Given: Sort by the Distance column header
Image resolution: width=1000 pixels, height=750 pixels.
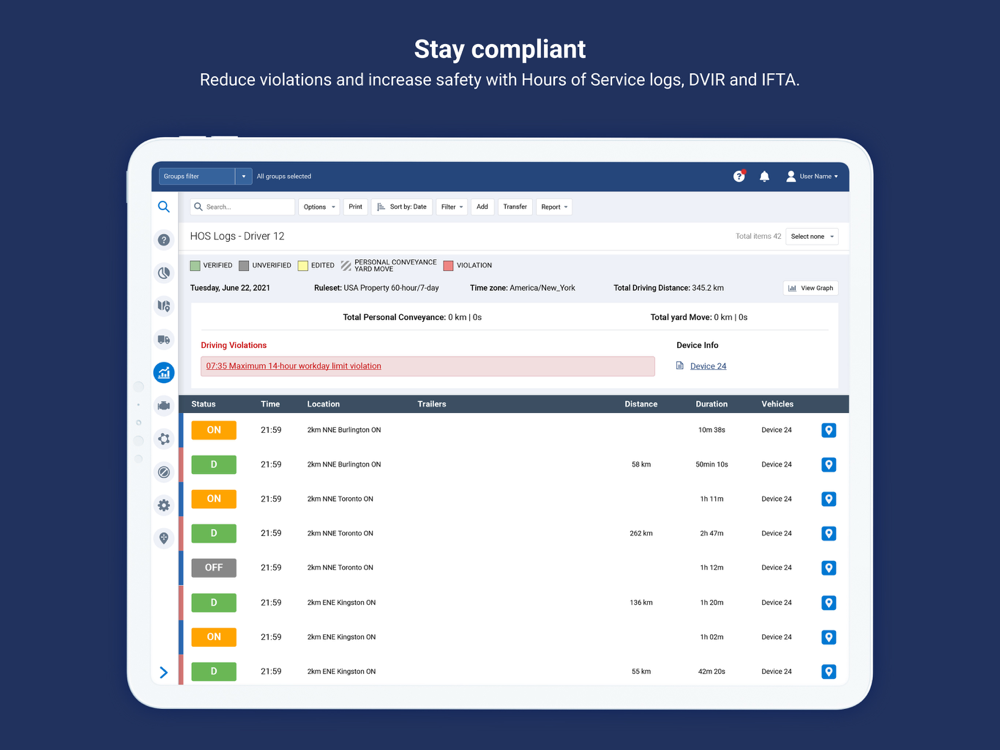Looking at the screenshot, I should (x=641, y=404).
